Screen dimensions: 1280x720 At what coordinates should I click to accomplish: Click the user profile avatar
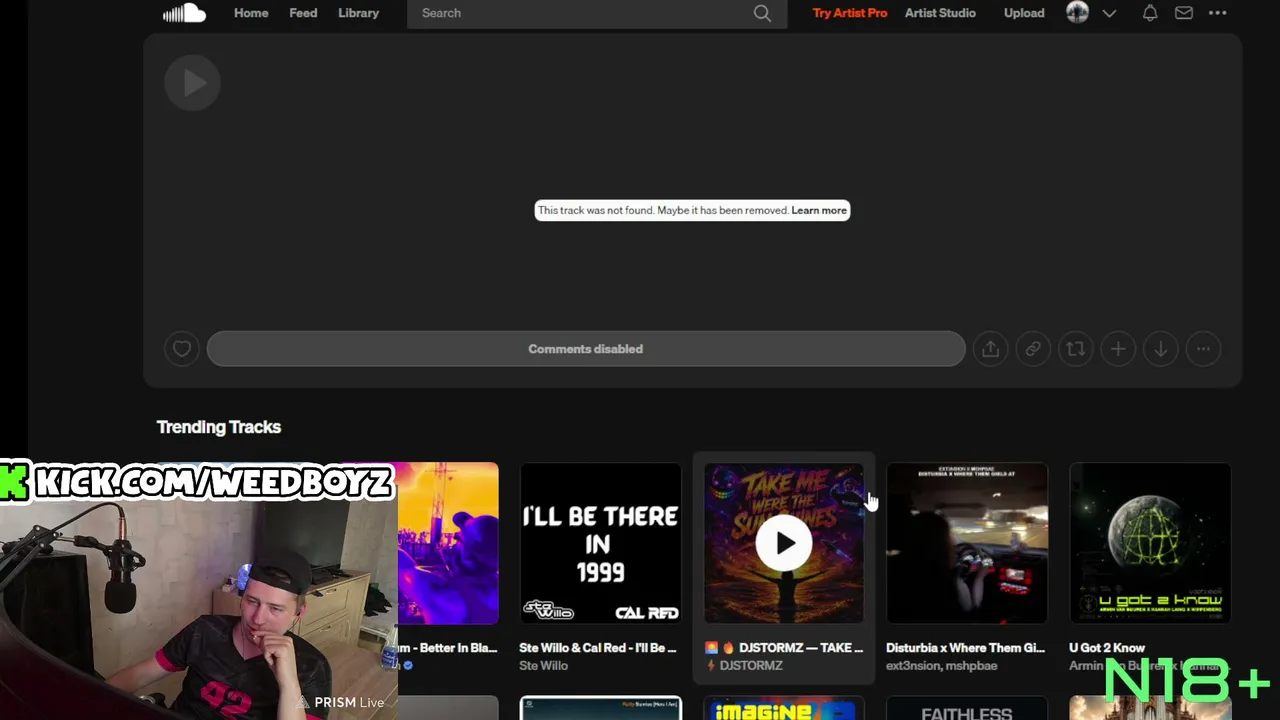1077,12
